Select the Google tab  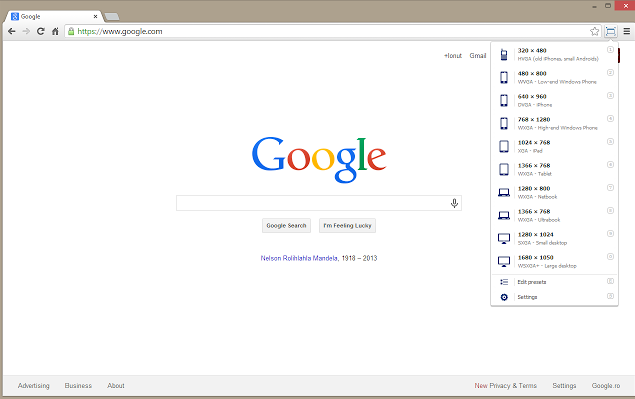click(x=53, y=17)
